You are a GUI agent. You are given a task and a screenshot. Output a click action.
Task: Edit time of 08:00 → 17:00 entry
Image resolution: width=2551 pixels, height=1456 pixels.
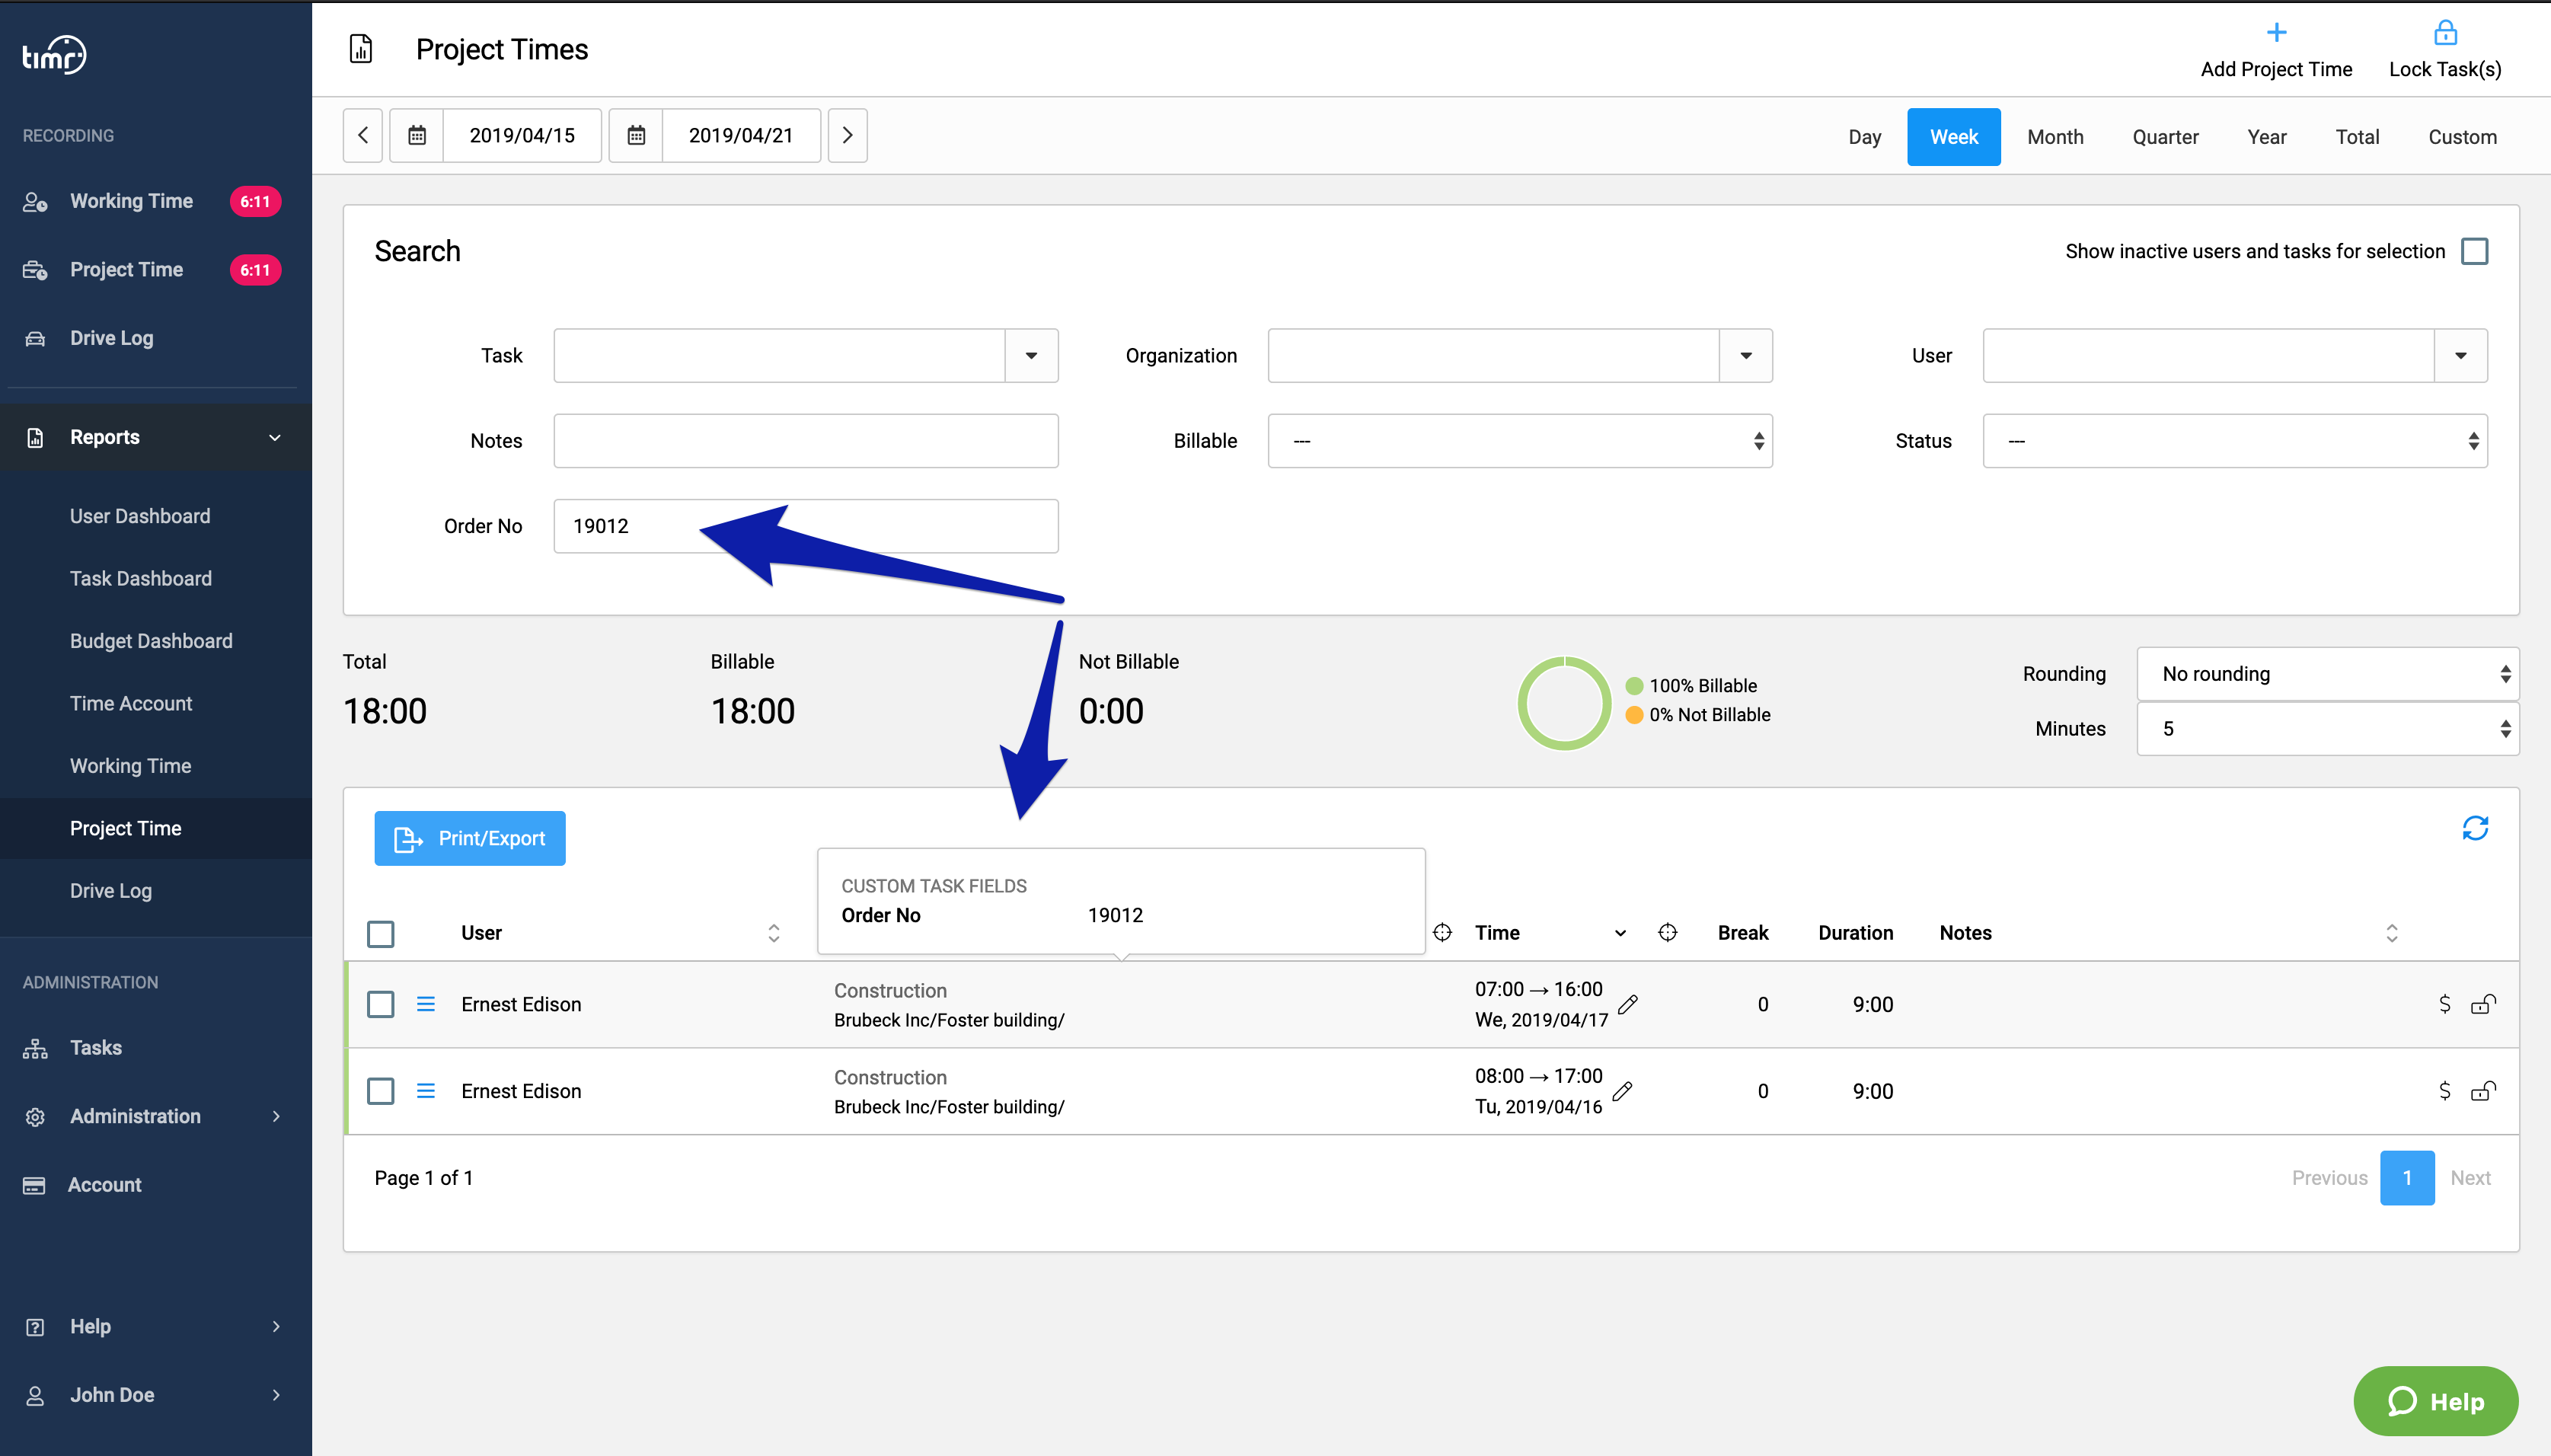point(1623,1091)
